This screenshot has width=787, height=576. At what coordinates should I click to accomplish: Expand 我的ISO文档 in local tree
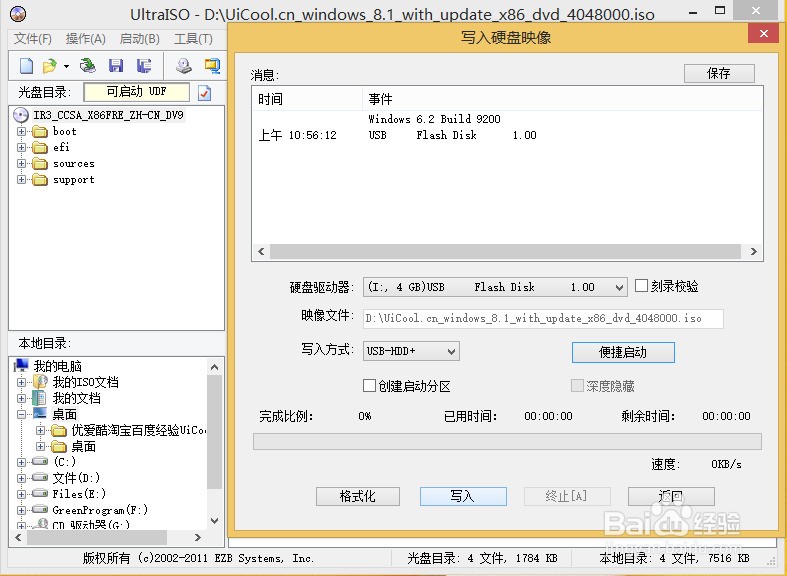(21, 382)
